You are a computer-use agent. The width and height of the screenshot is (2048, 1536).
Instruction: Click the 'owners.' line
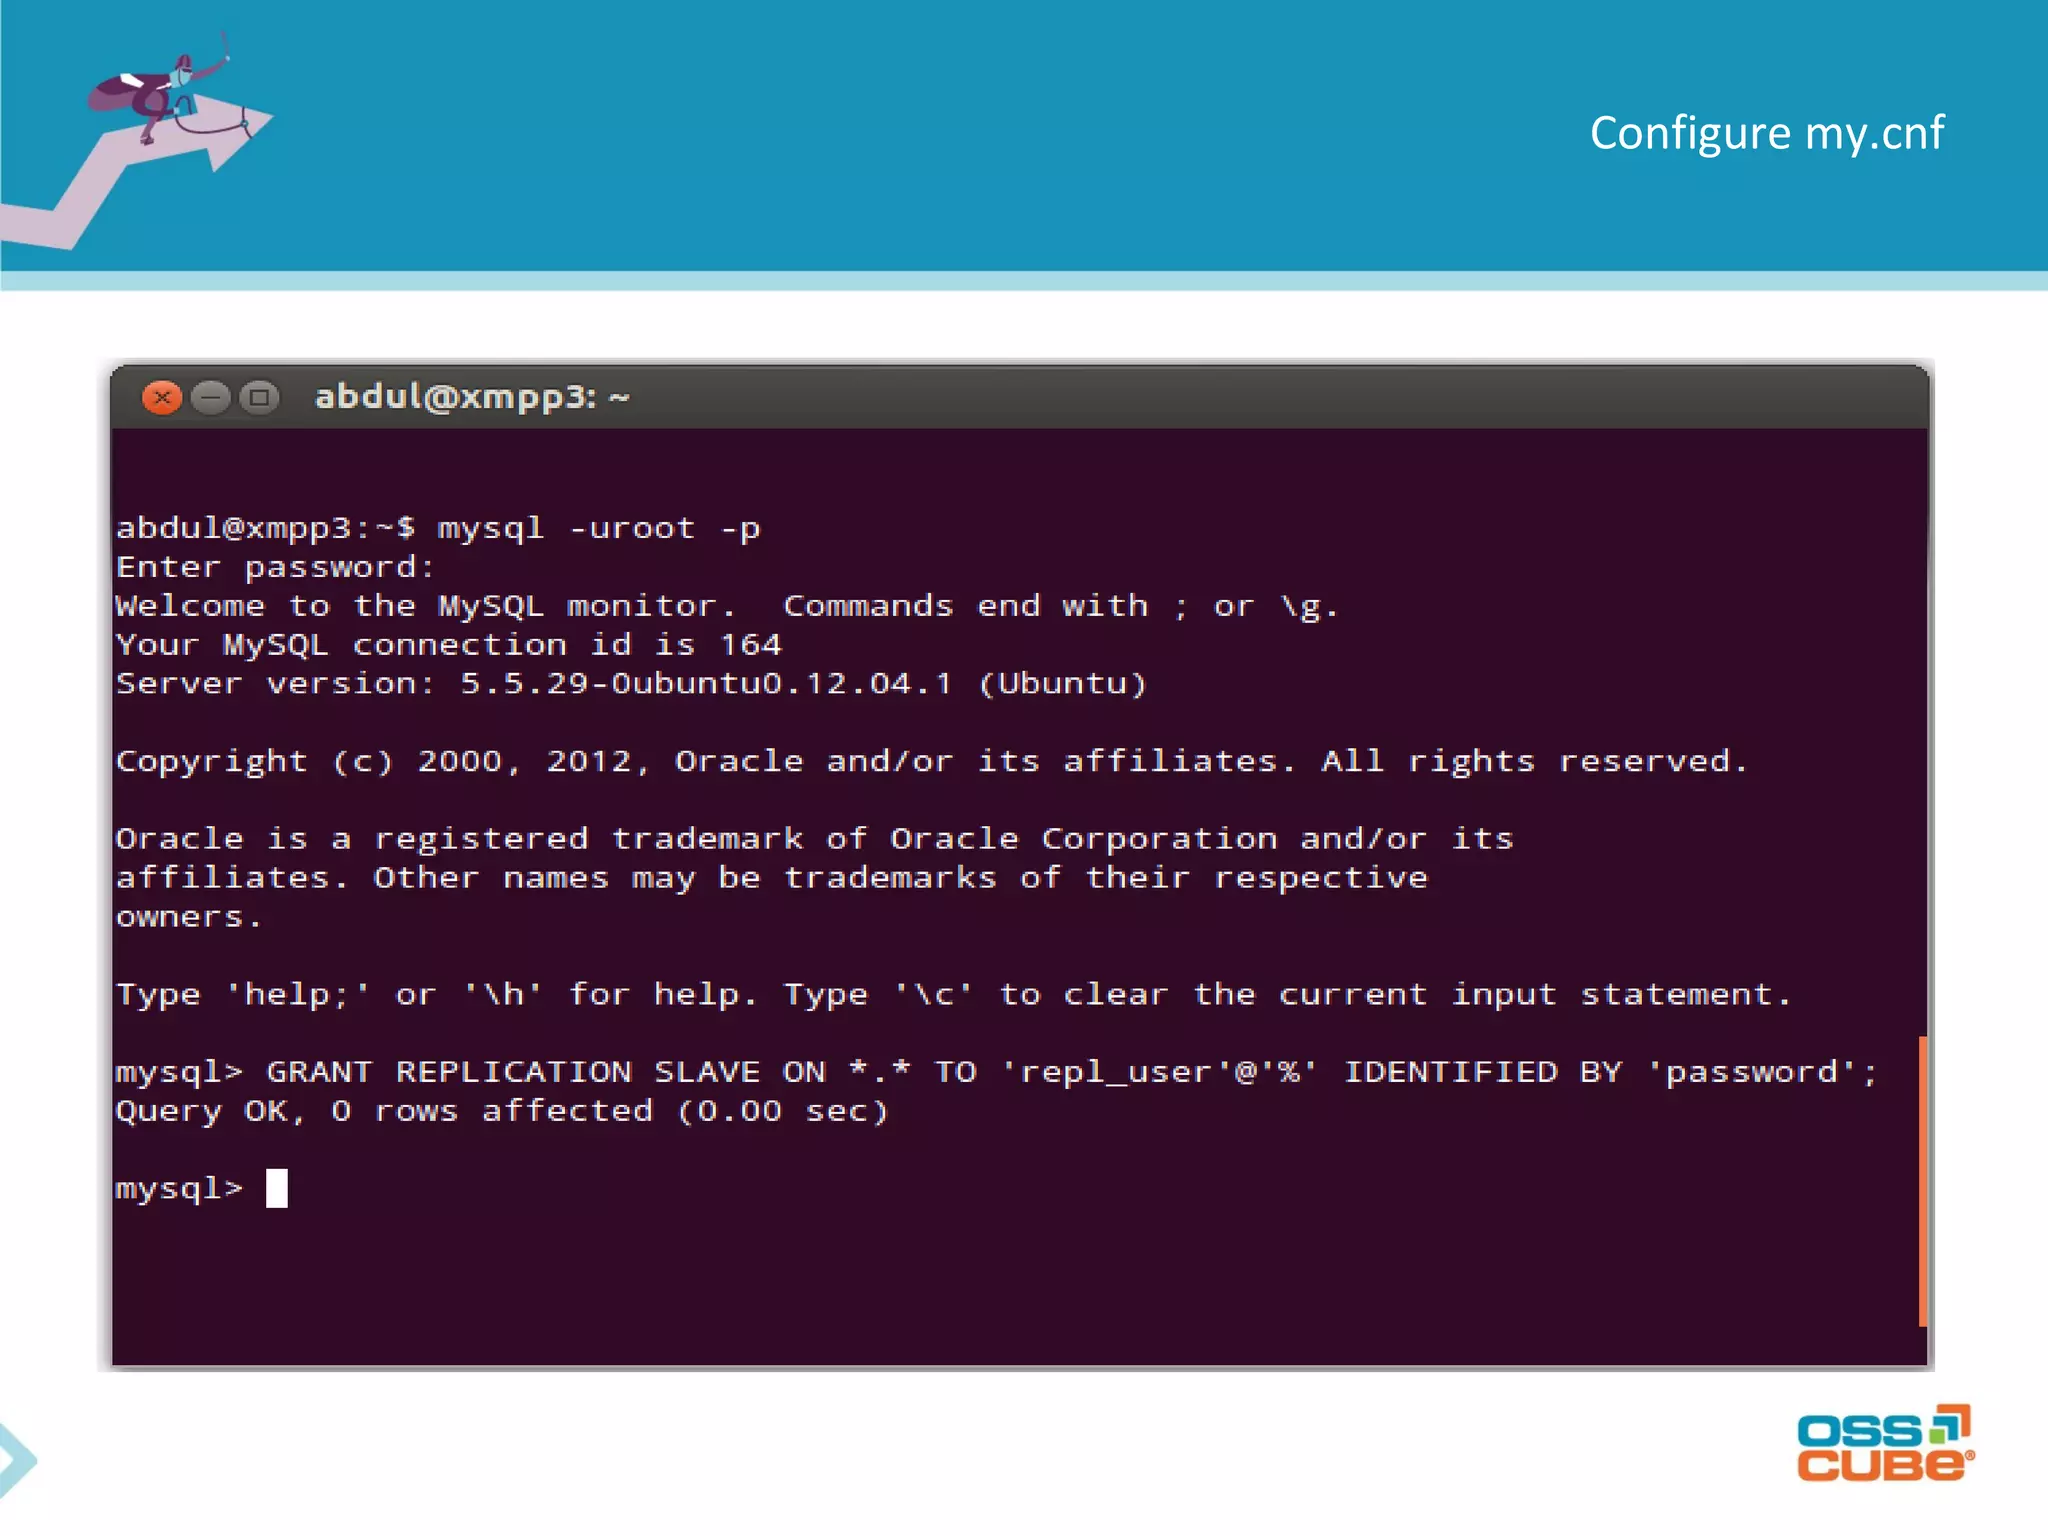189,917
